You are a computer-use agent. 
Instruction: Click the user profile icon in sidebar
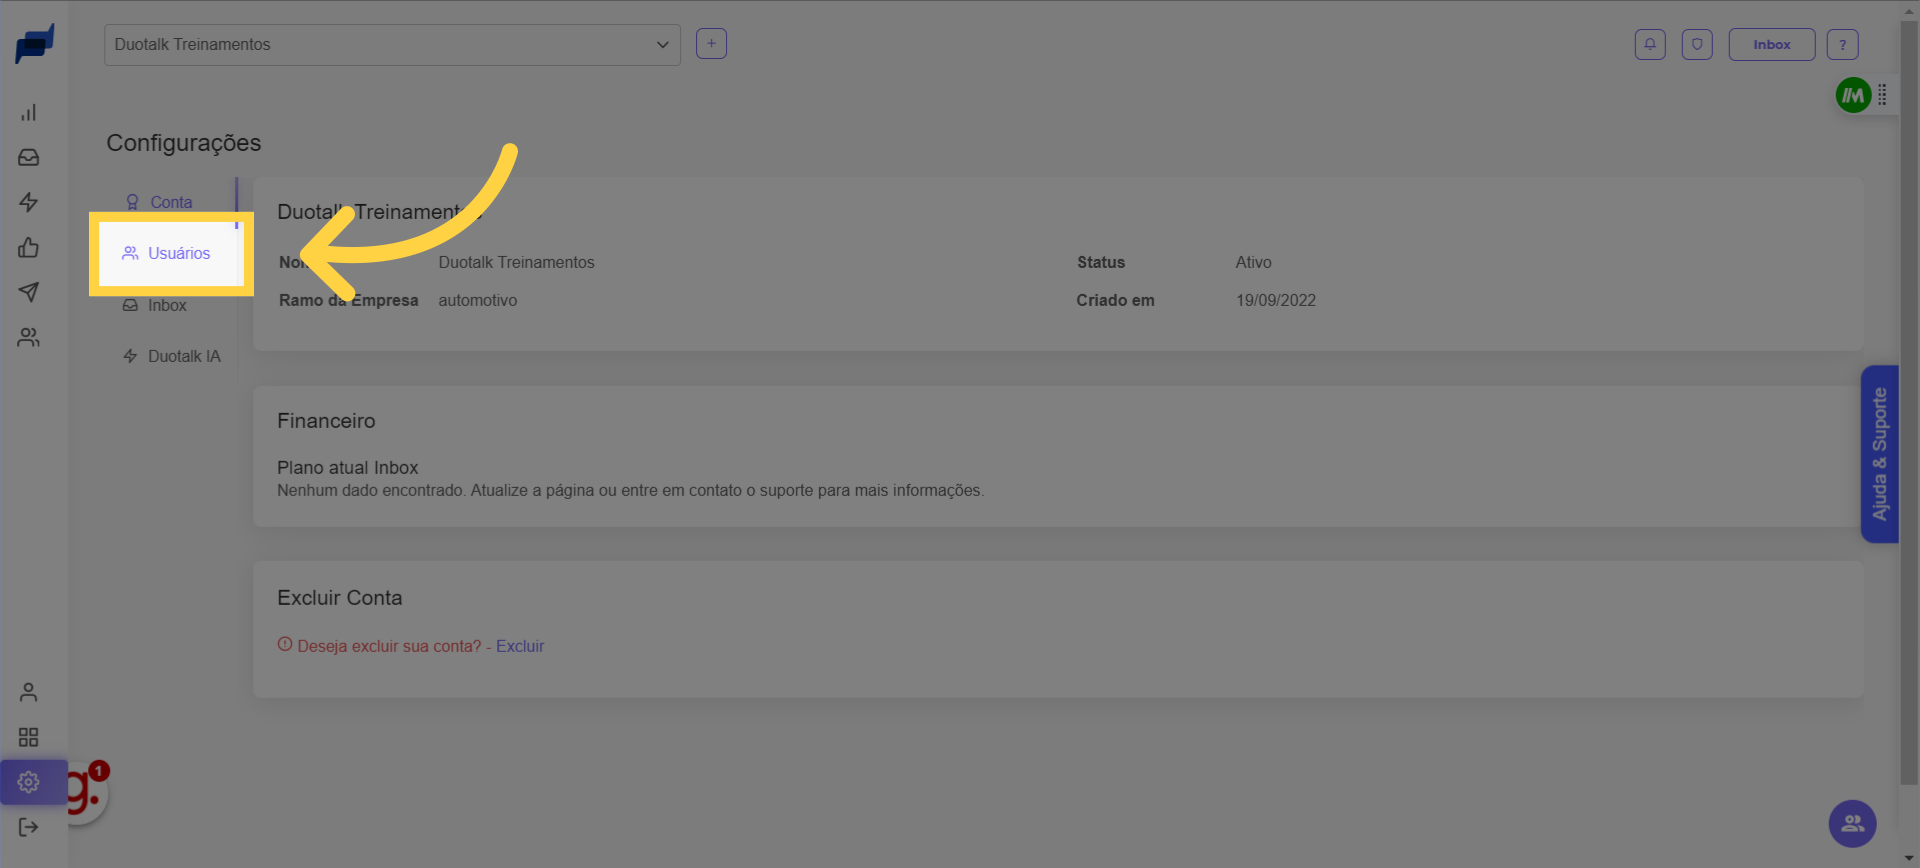[28, 692]
